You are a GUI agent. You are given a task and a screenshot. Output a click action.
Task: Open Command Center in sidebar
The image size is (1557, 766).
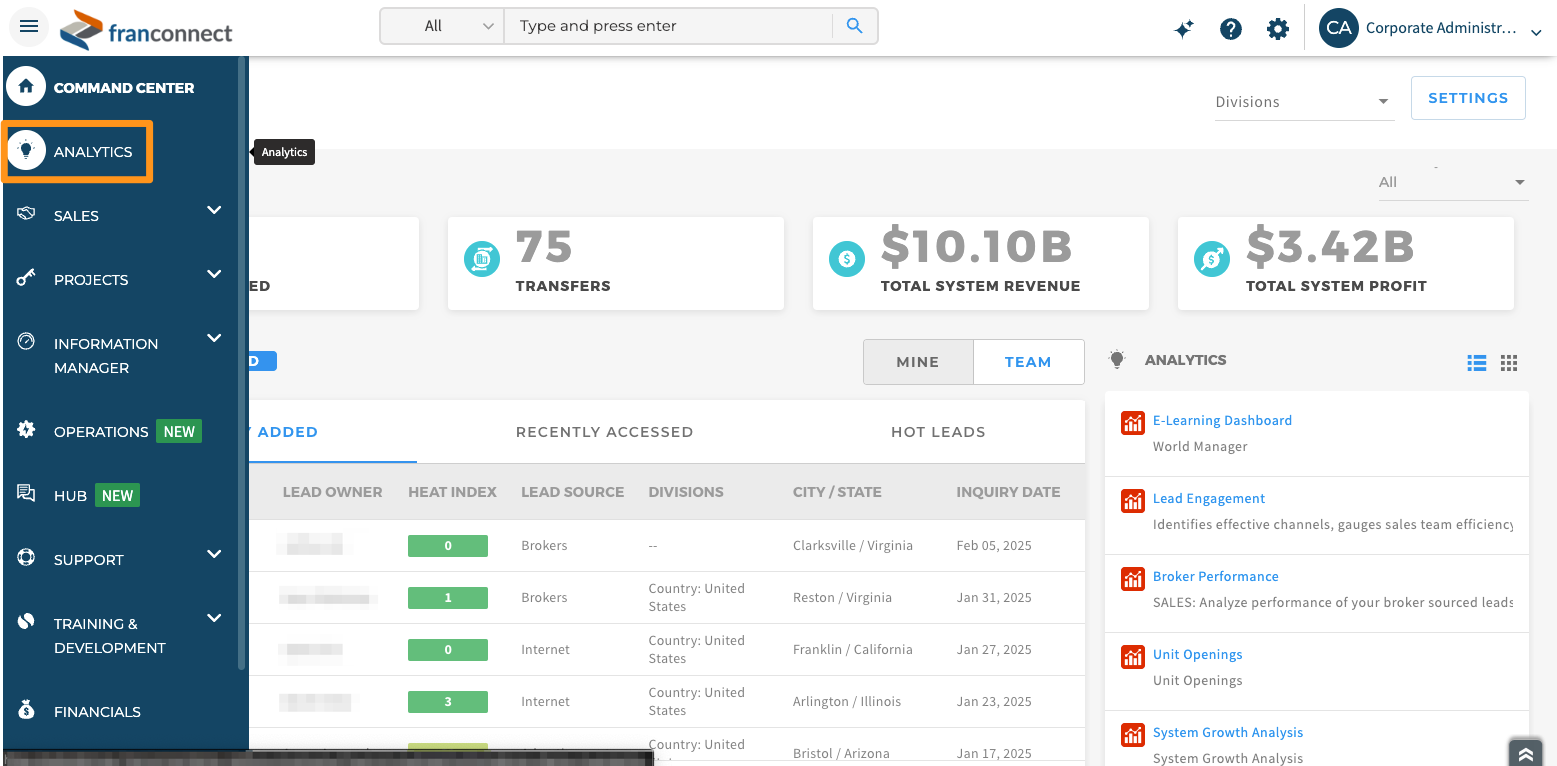(x=124, y=88)
